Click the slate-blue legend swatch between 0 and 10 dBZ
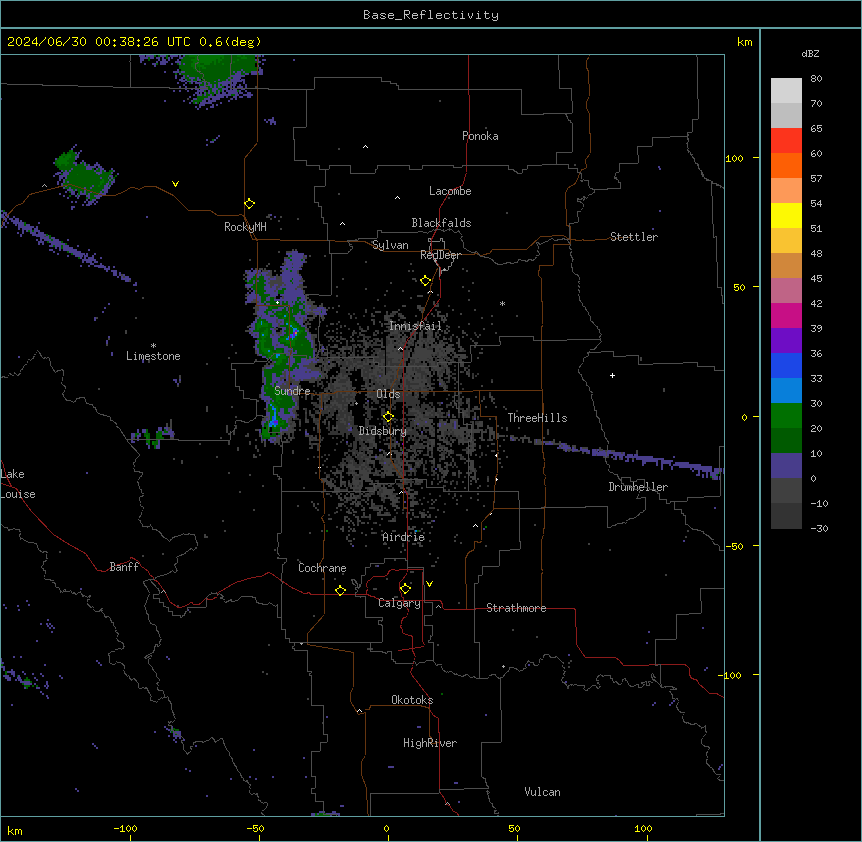 (786, 466)
